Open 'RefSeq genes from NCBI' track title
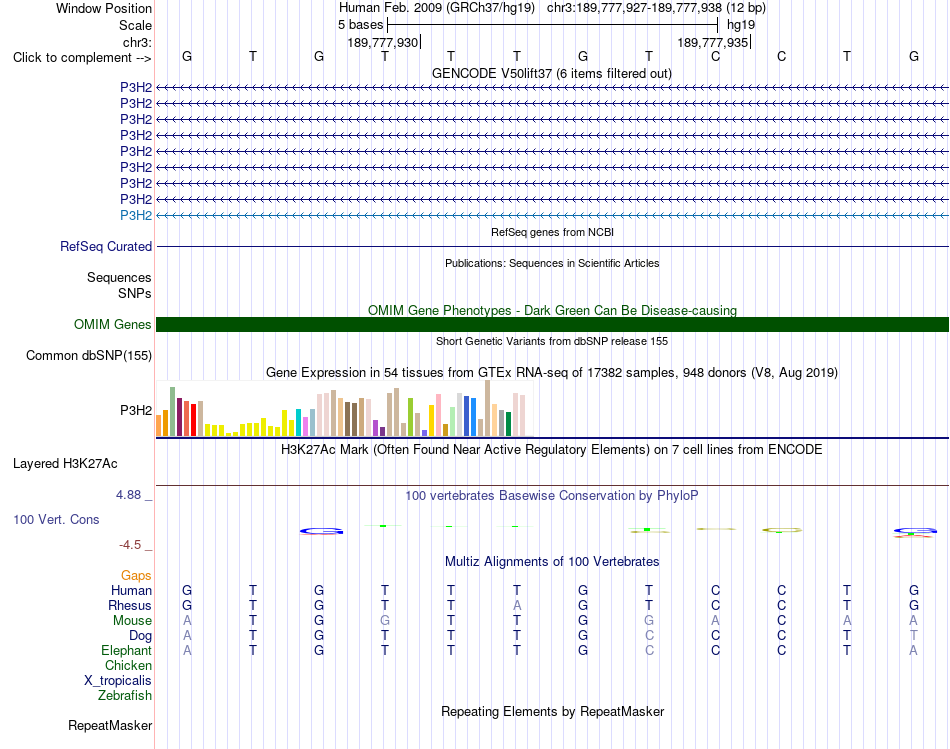 pyautogui.click(x=552, y=232)
